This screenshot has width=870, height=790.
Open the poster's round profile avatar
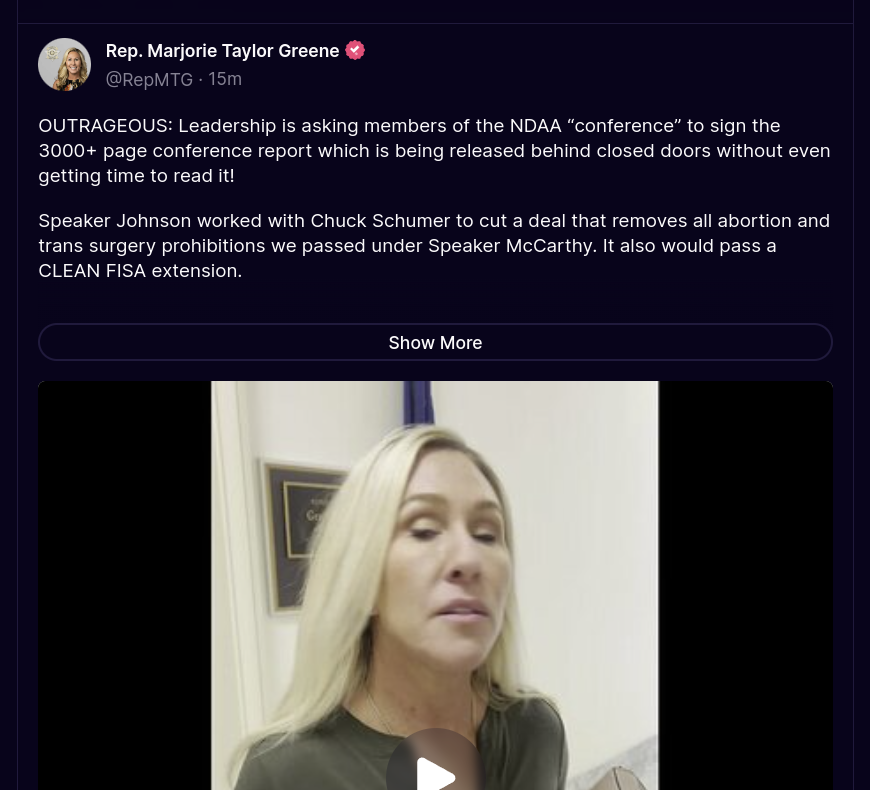click(64, 64)
